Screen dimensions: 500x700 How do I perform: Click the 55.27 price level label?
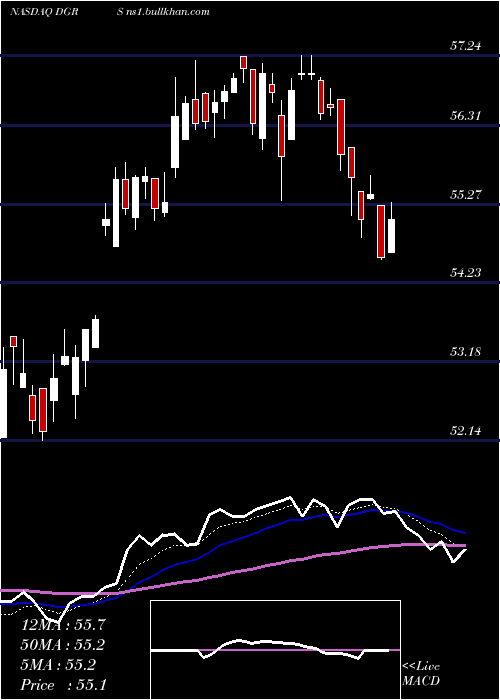466,195
